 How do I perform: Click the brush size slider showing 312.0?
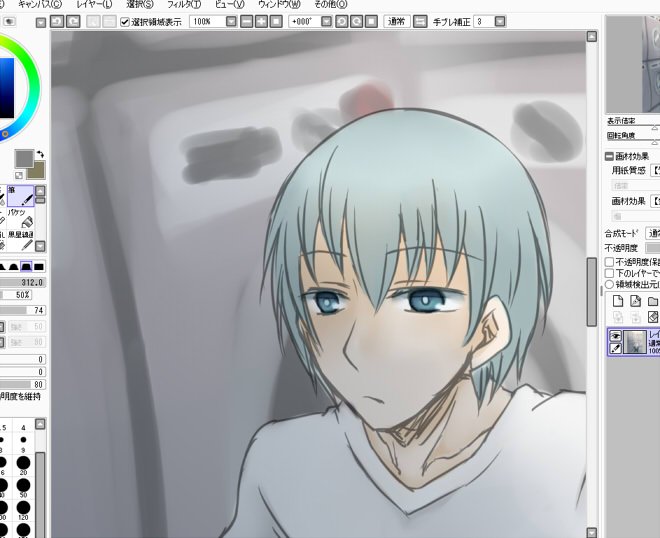tap(22, 282)
